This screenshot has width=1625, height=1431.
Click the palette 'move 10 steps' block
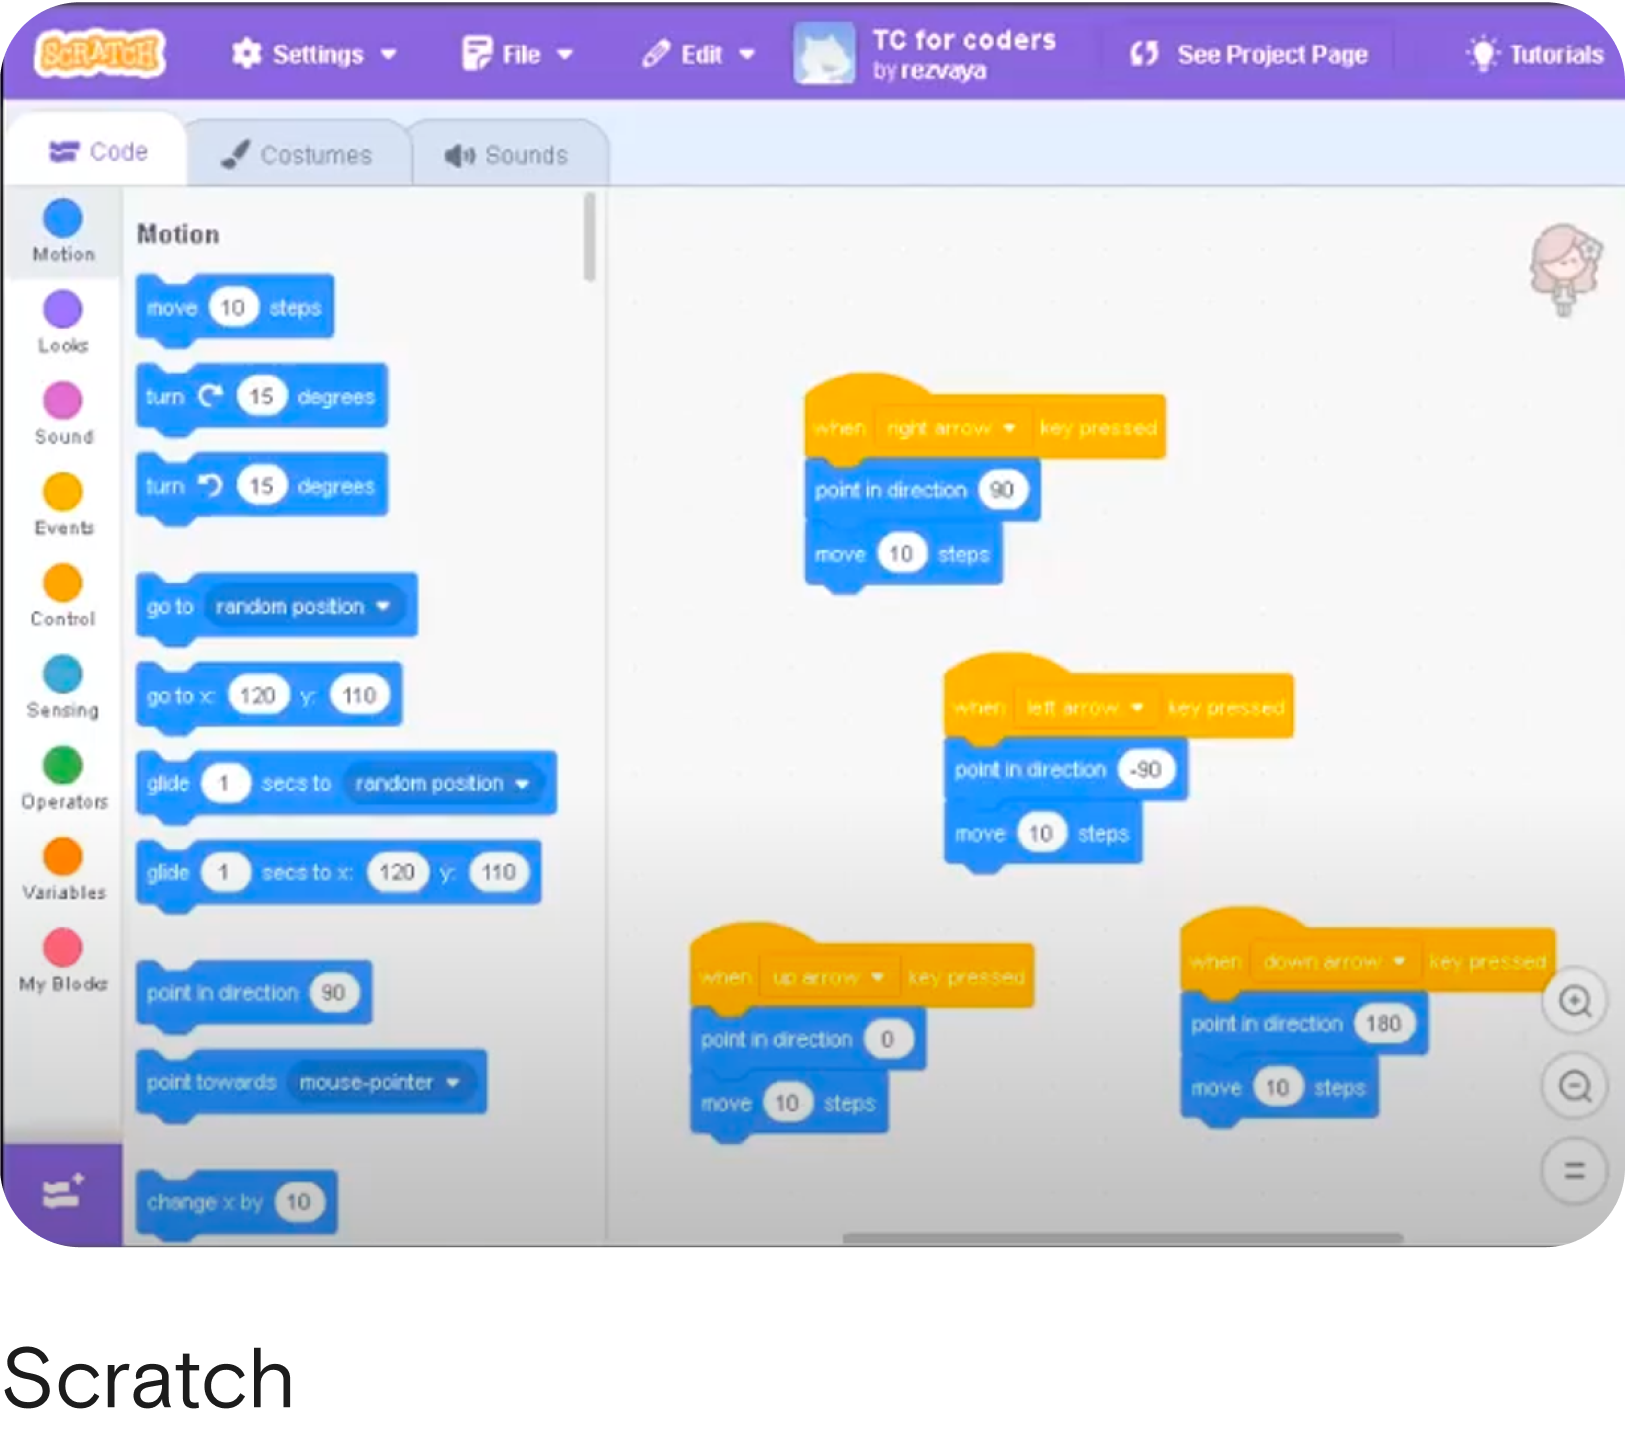(x=235, y=308)
